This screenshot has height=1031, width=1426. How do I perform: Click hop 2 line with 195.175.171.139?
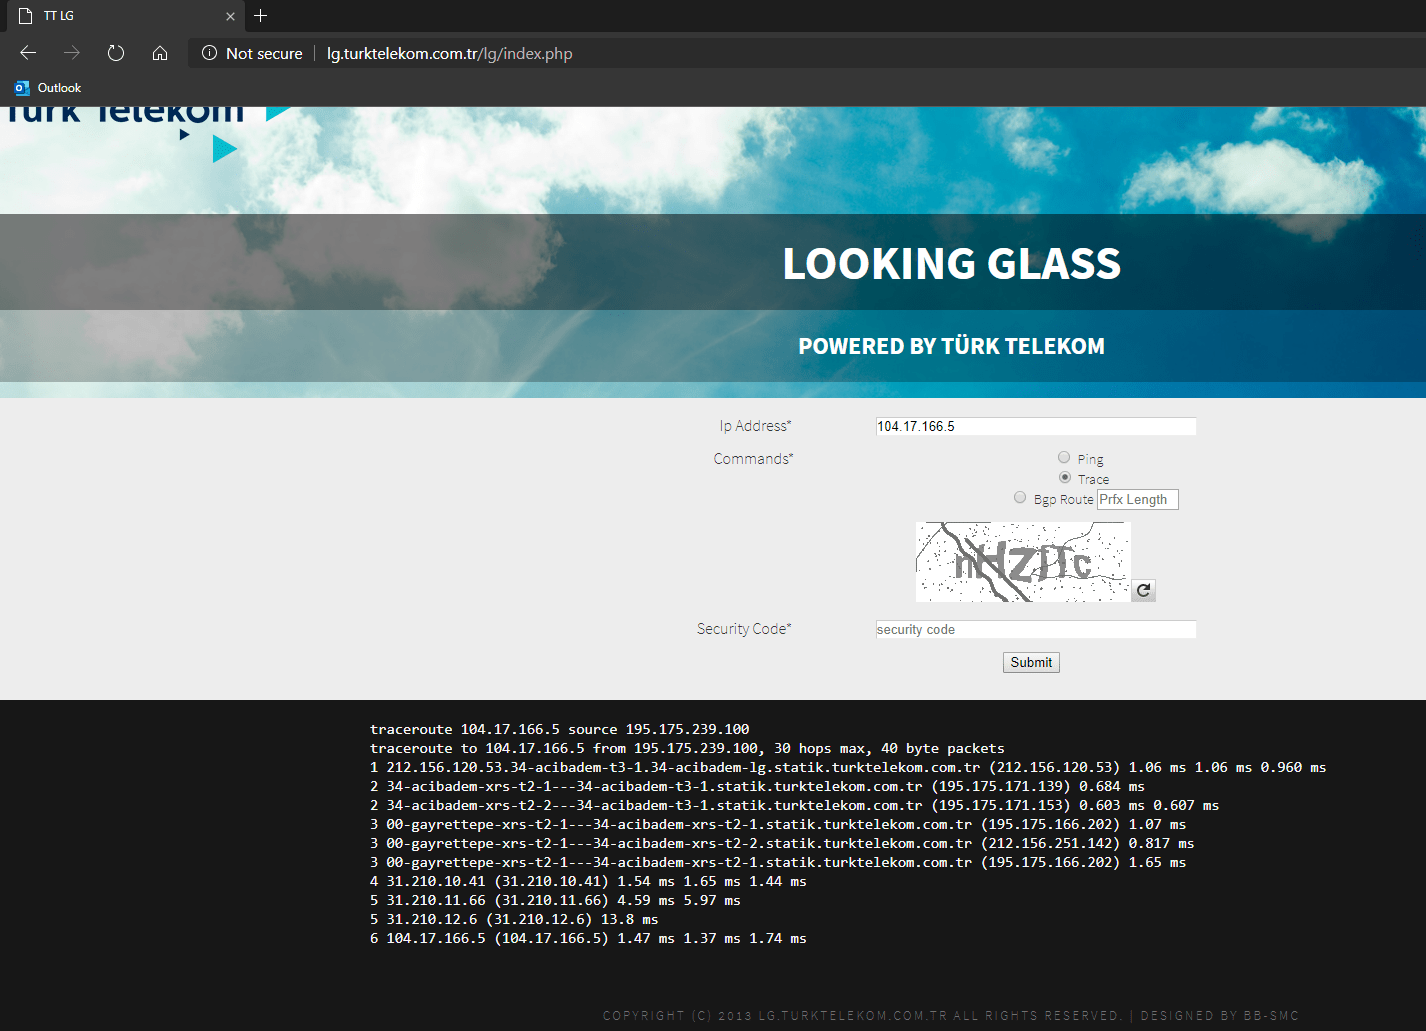757,786
